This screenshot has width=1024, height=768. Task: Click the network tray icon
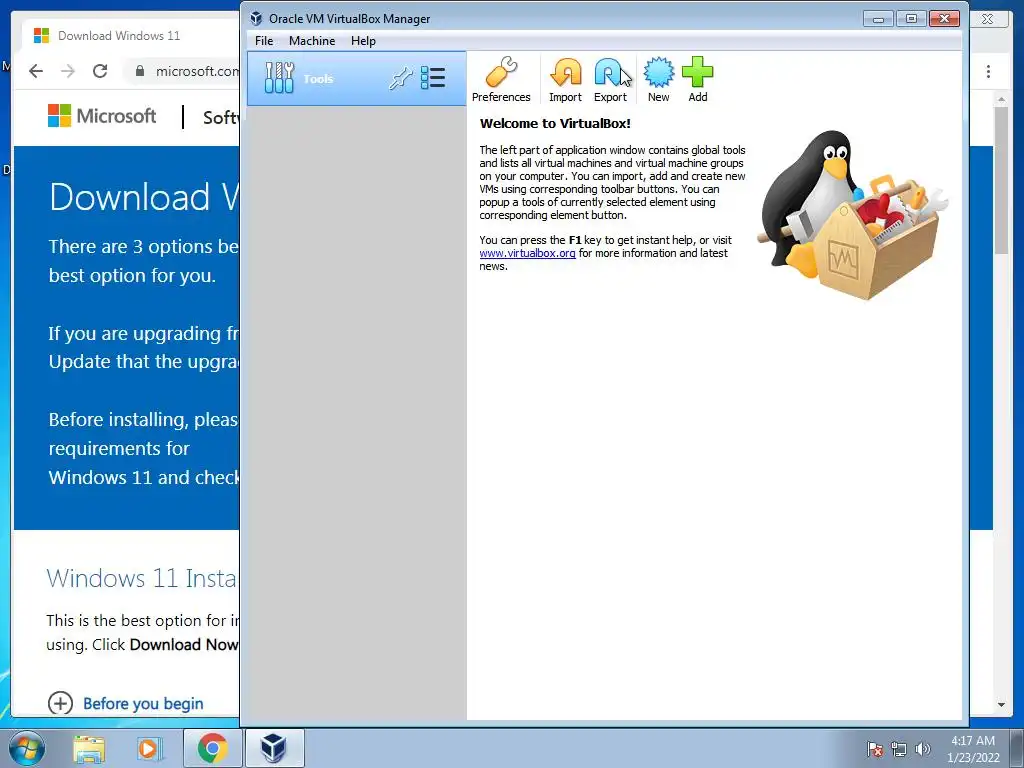pos(899,749)
